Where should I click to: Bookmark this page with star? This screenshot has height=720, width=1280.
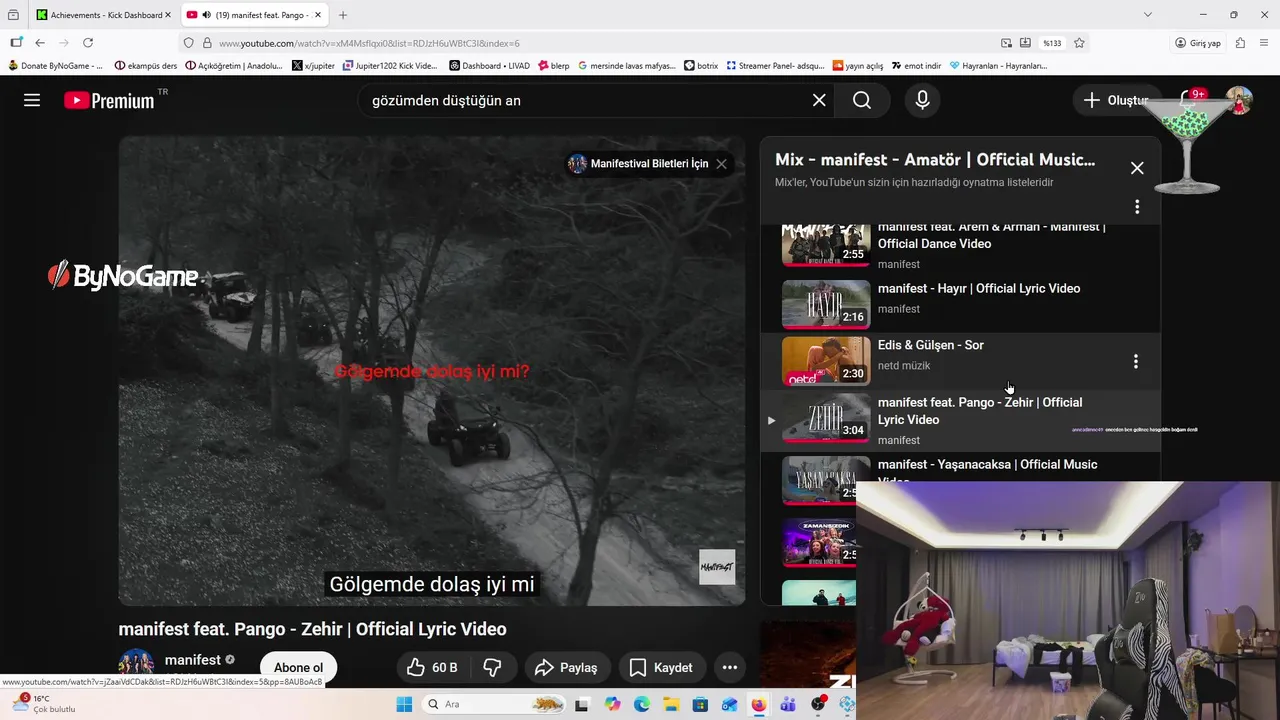point(1080,43)
